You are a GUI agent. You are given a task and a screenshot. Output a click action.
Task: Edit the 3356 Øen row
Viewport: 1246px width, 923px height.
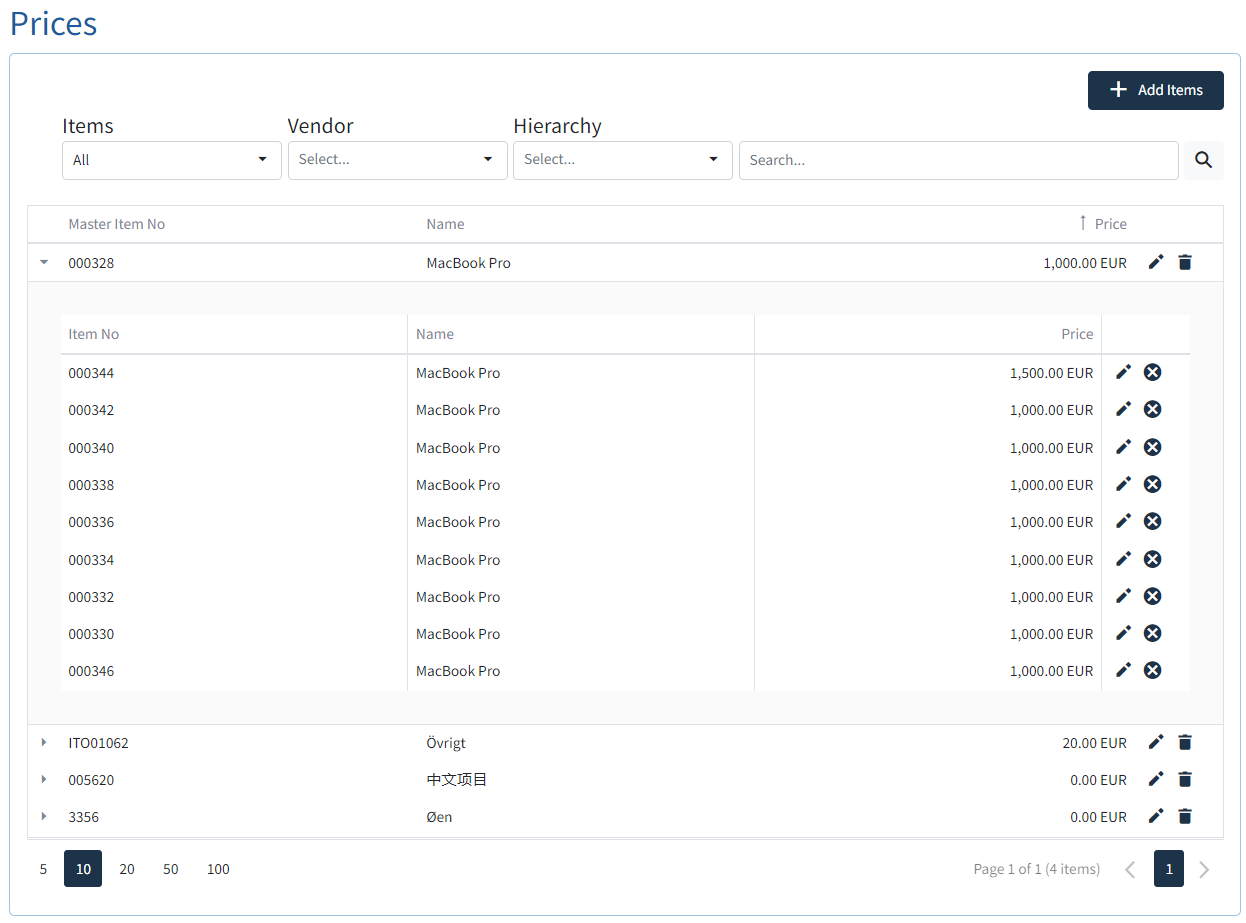(1156, 816)
